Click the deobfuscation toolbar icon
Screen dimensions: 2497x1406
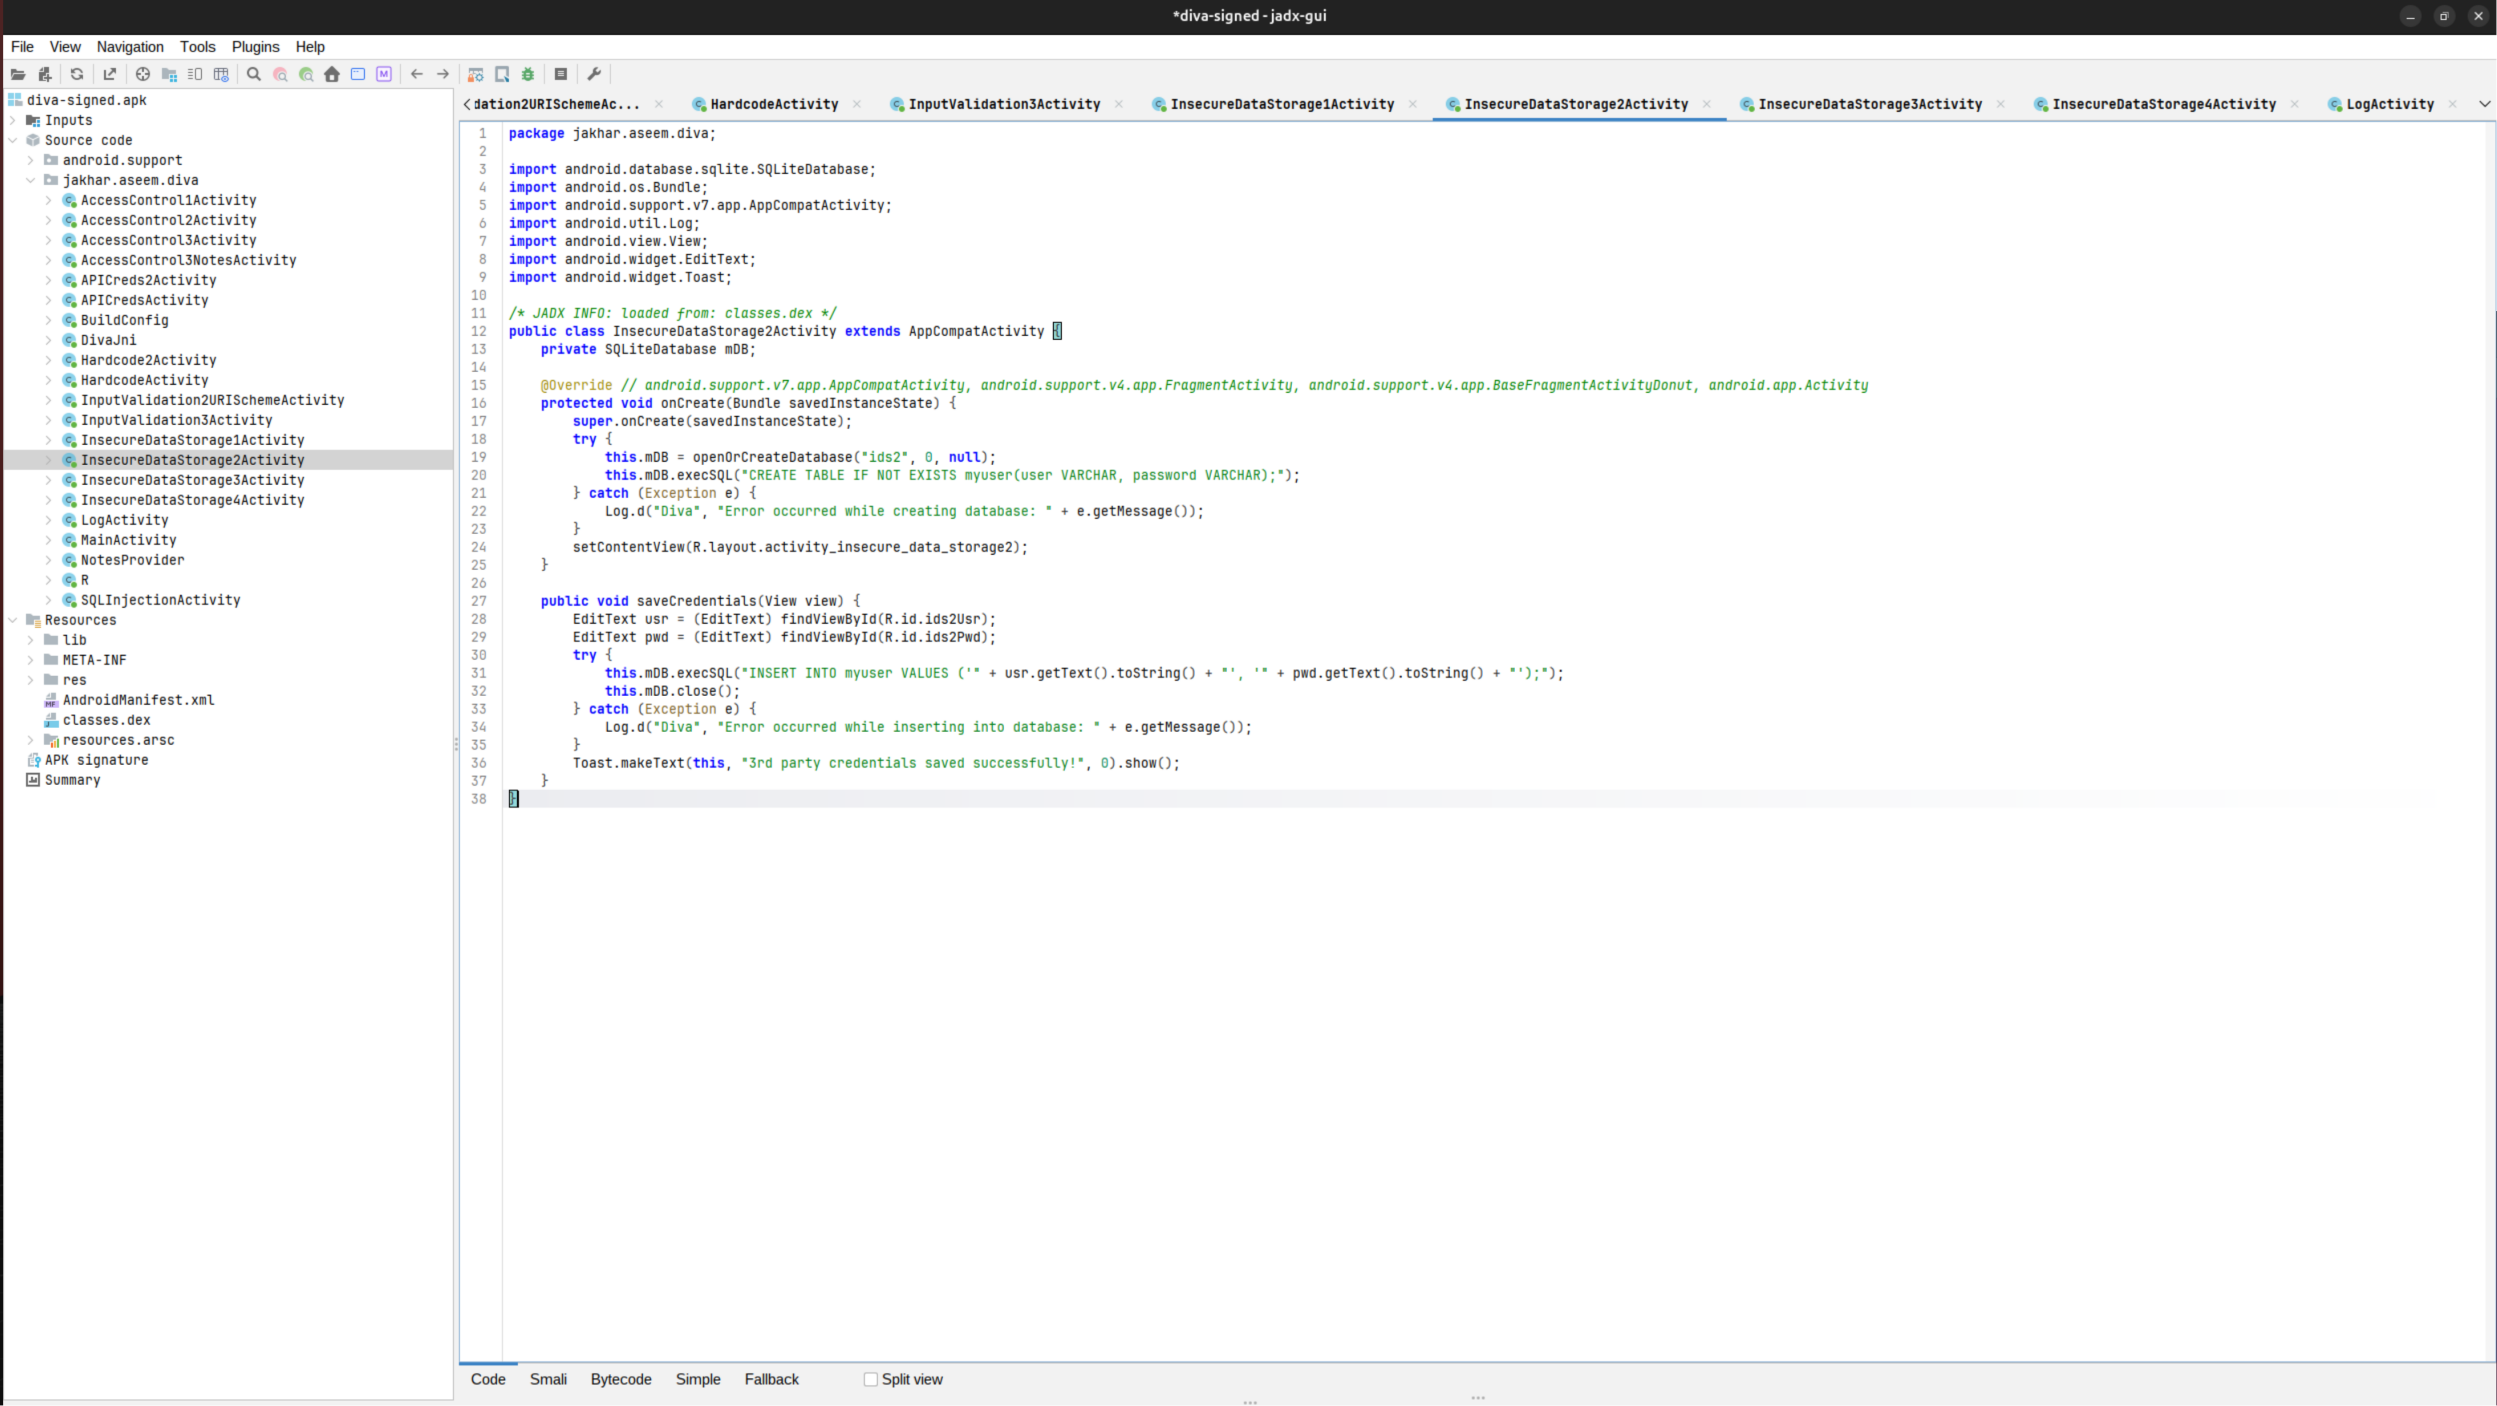coord(476,74)
